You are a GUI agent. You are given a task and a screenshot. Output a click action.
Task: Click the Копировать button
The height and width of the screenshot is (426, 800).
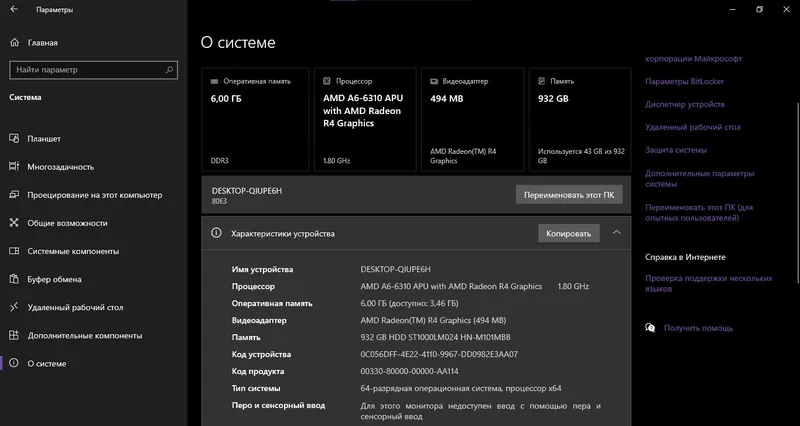(568, 233)
